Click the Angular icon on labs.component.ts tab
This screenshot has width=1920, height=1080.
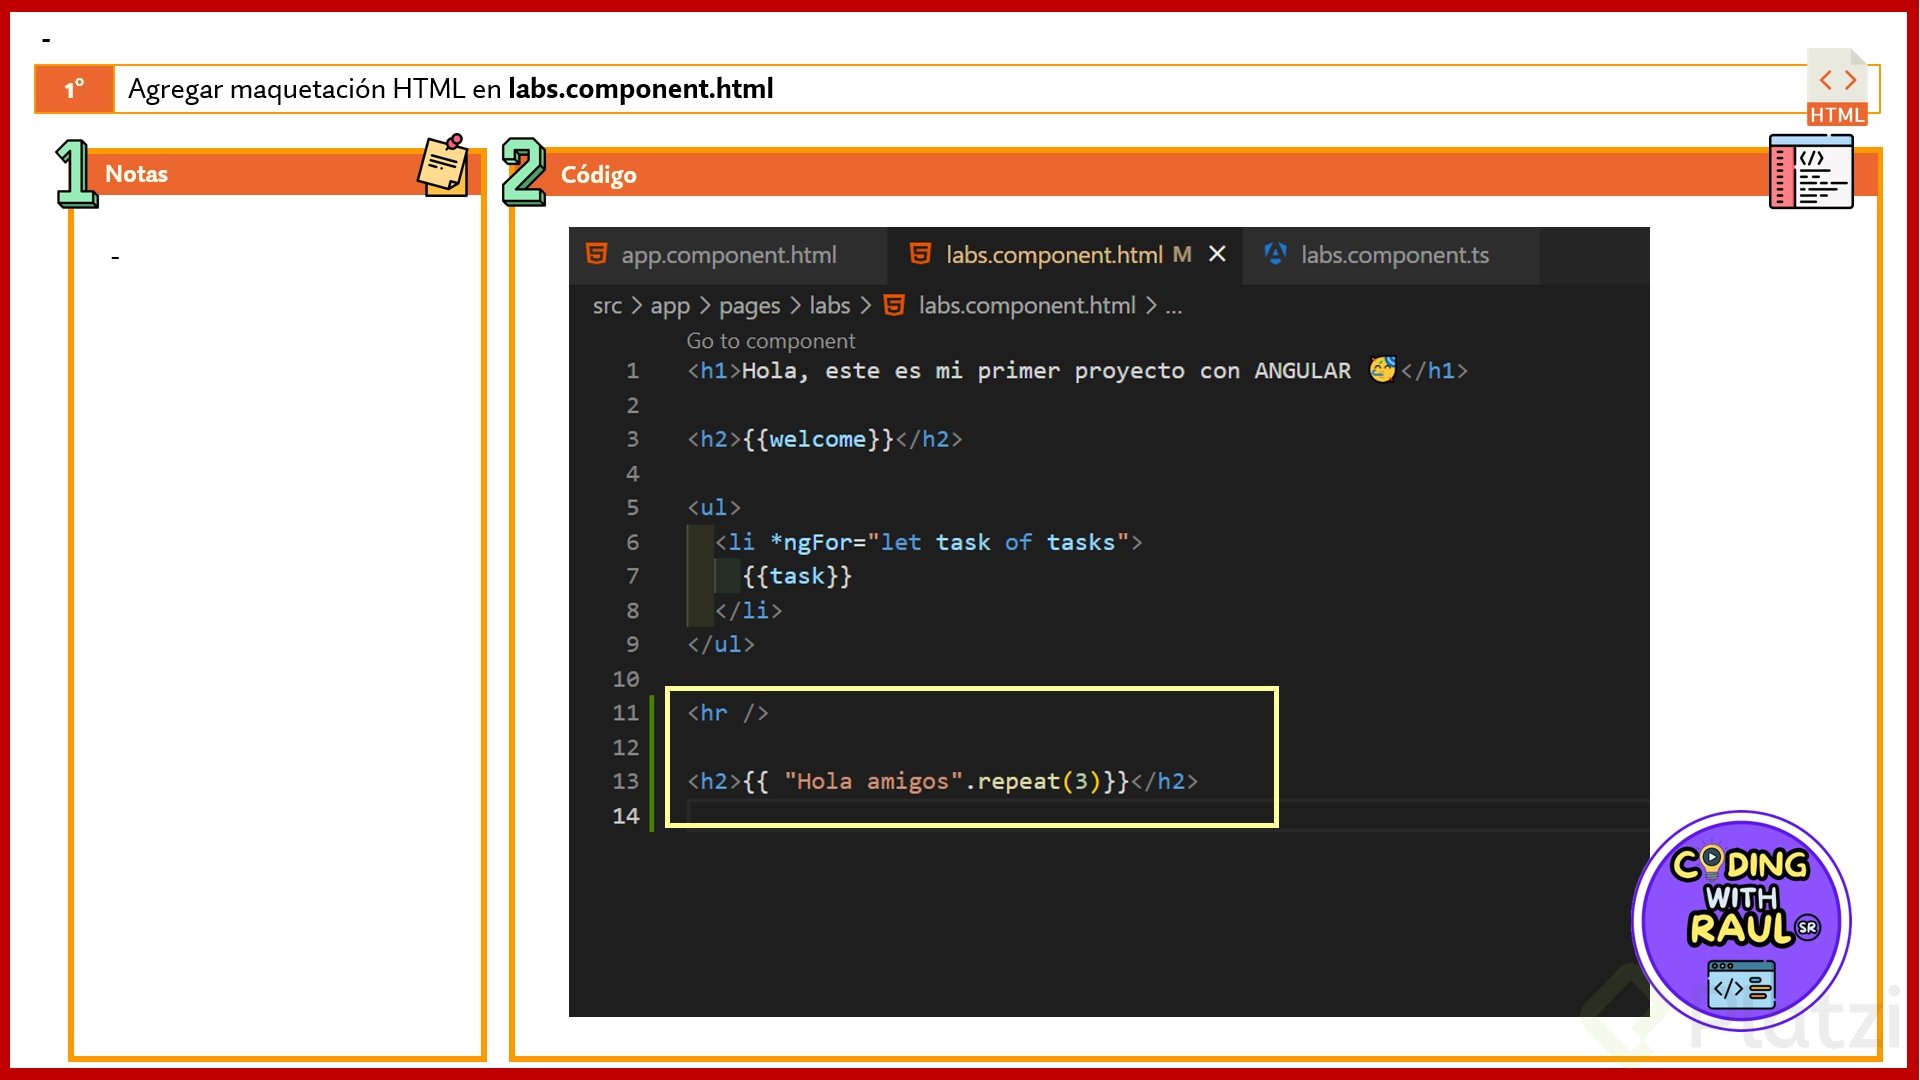point(1275,254)
